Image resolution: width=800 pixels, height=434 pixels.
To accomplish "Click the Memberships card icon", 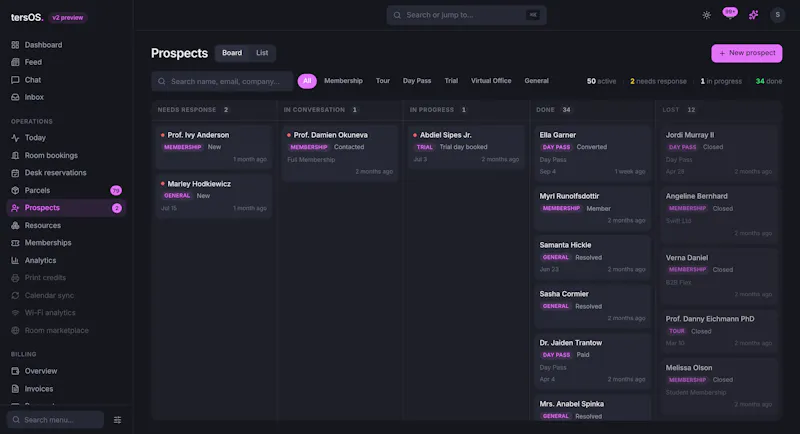I will pos(15,243).
